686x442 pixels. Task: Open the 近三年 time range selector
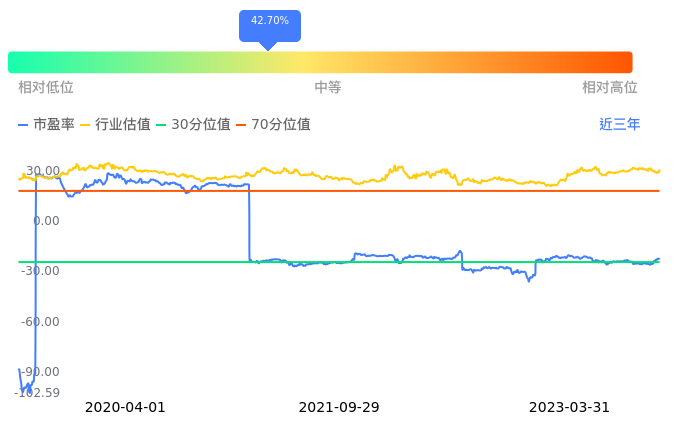pos(619,125)
